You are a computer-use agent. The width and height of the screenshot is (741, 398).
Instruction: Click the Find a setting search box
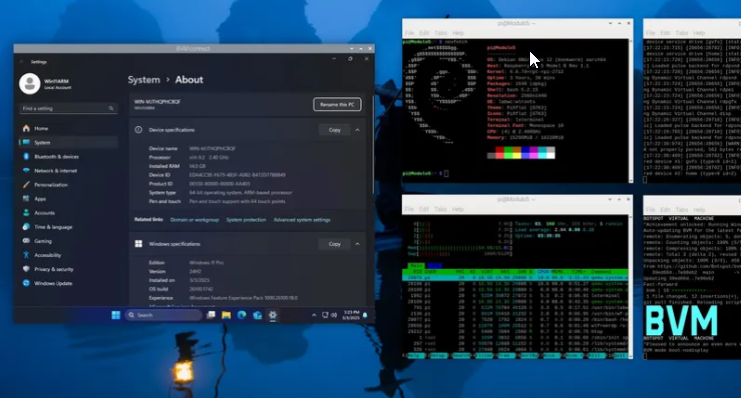click(68, 108)
